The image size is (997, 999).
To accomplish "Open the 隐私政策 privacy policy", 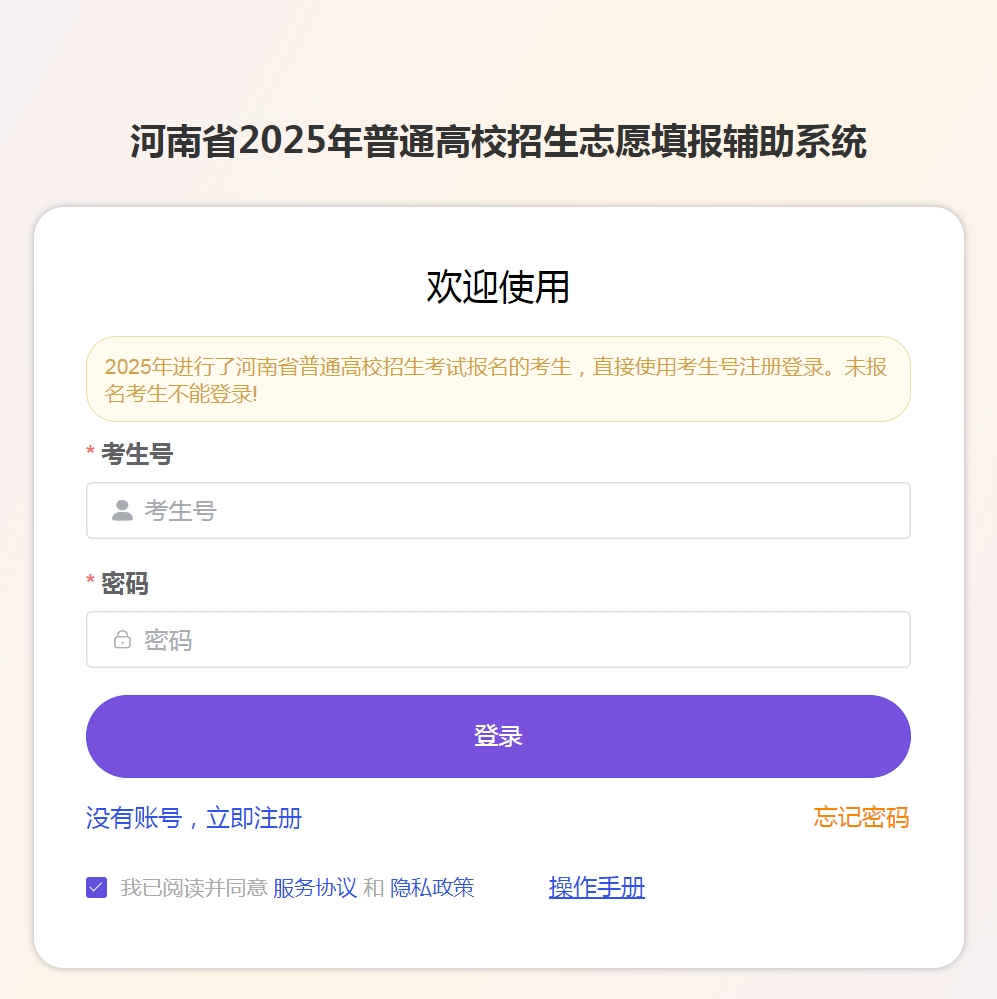I will pyautogui.click(x=434, y=887).
